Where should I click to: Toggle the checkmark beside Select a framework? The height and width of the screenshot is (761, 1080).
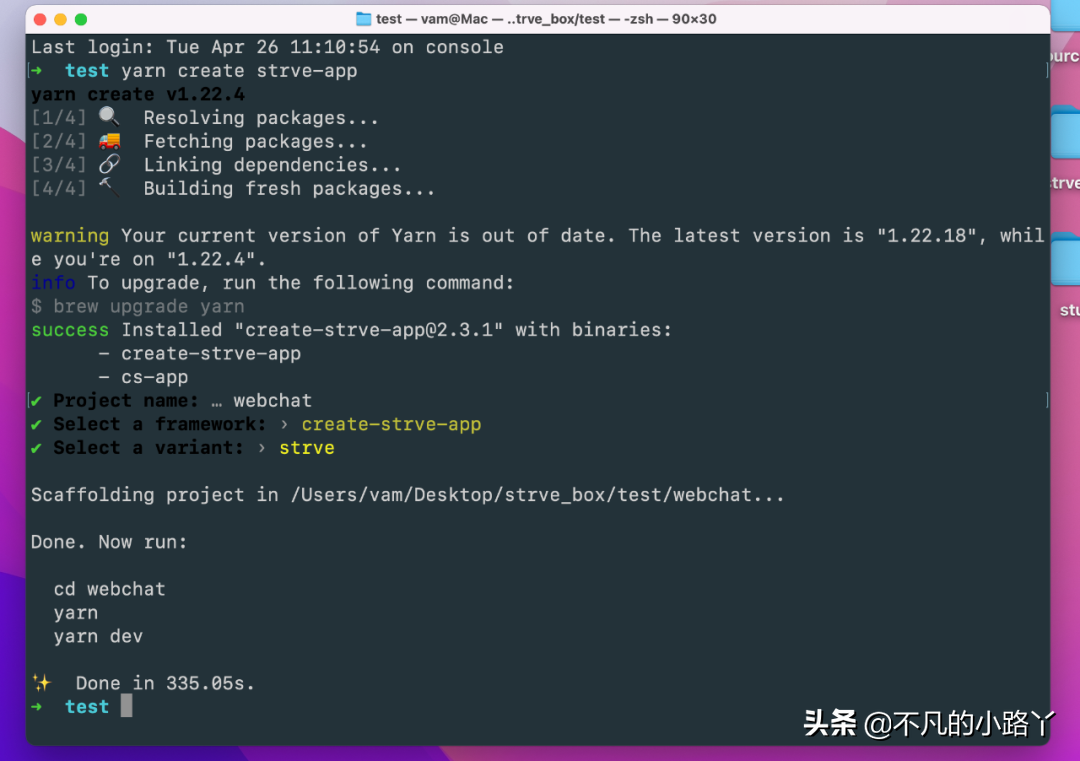point(35,423)
